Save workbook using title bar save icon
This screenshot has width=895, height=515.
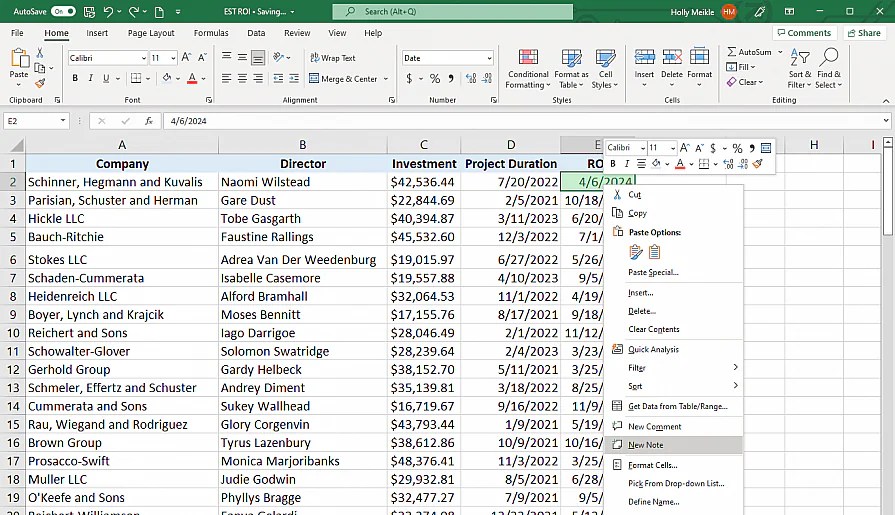pyautogui.click(x=89, y=11)
